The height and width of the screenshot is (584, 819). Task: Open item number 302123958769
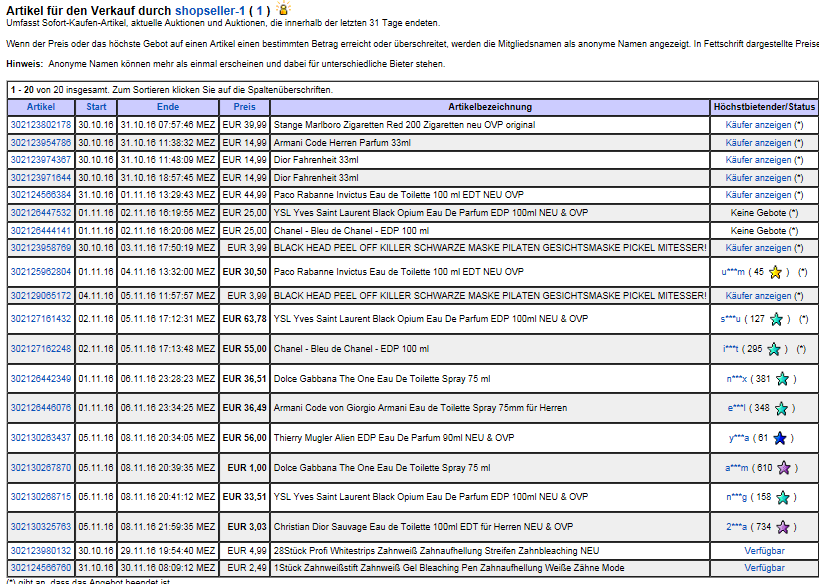coord(41,248)
